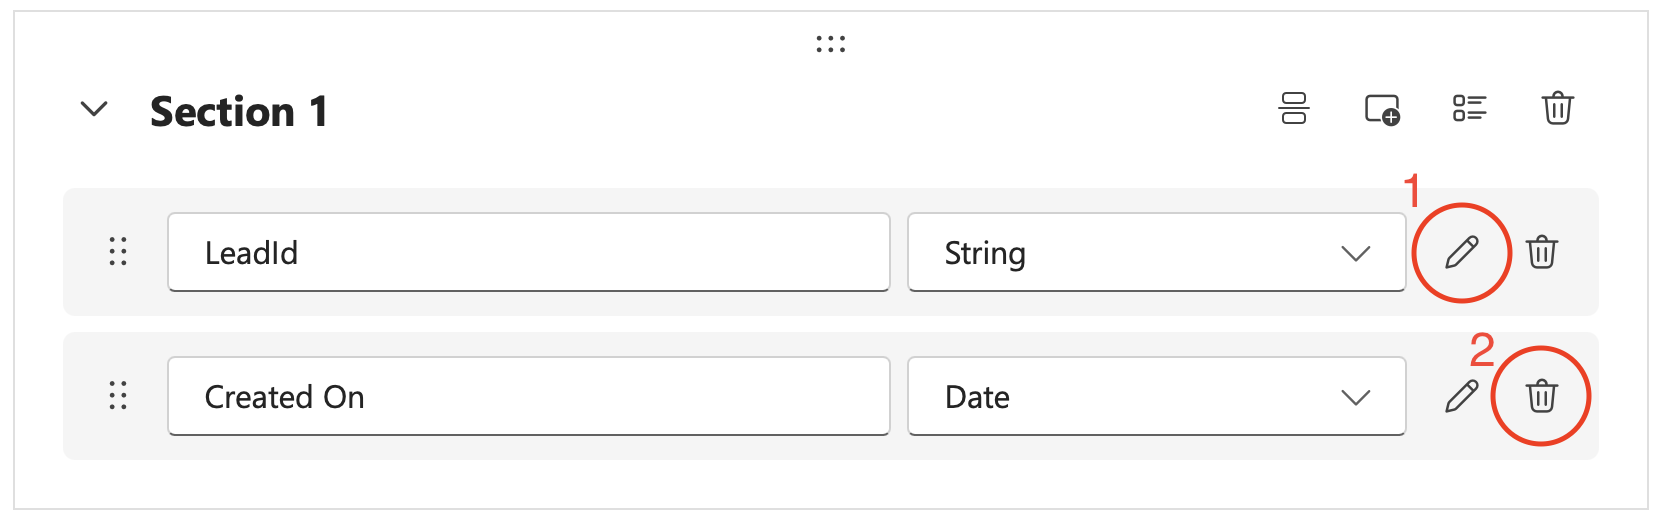This screenshot has width=1662, height=532.
Task: Click the stacked rows icon beside Section 1
Action: click(1294, 108)
